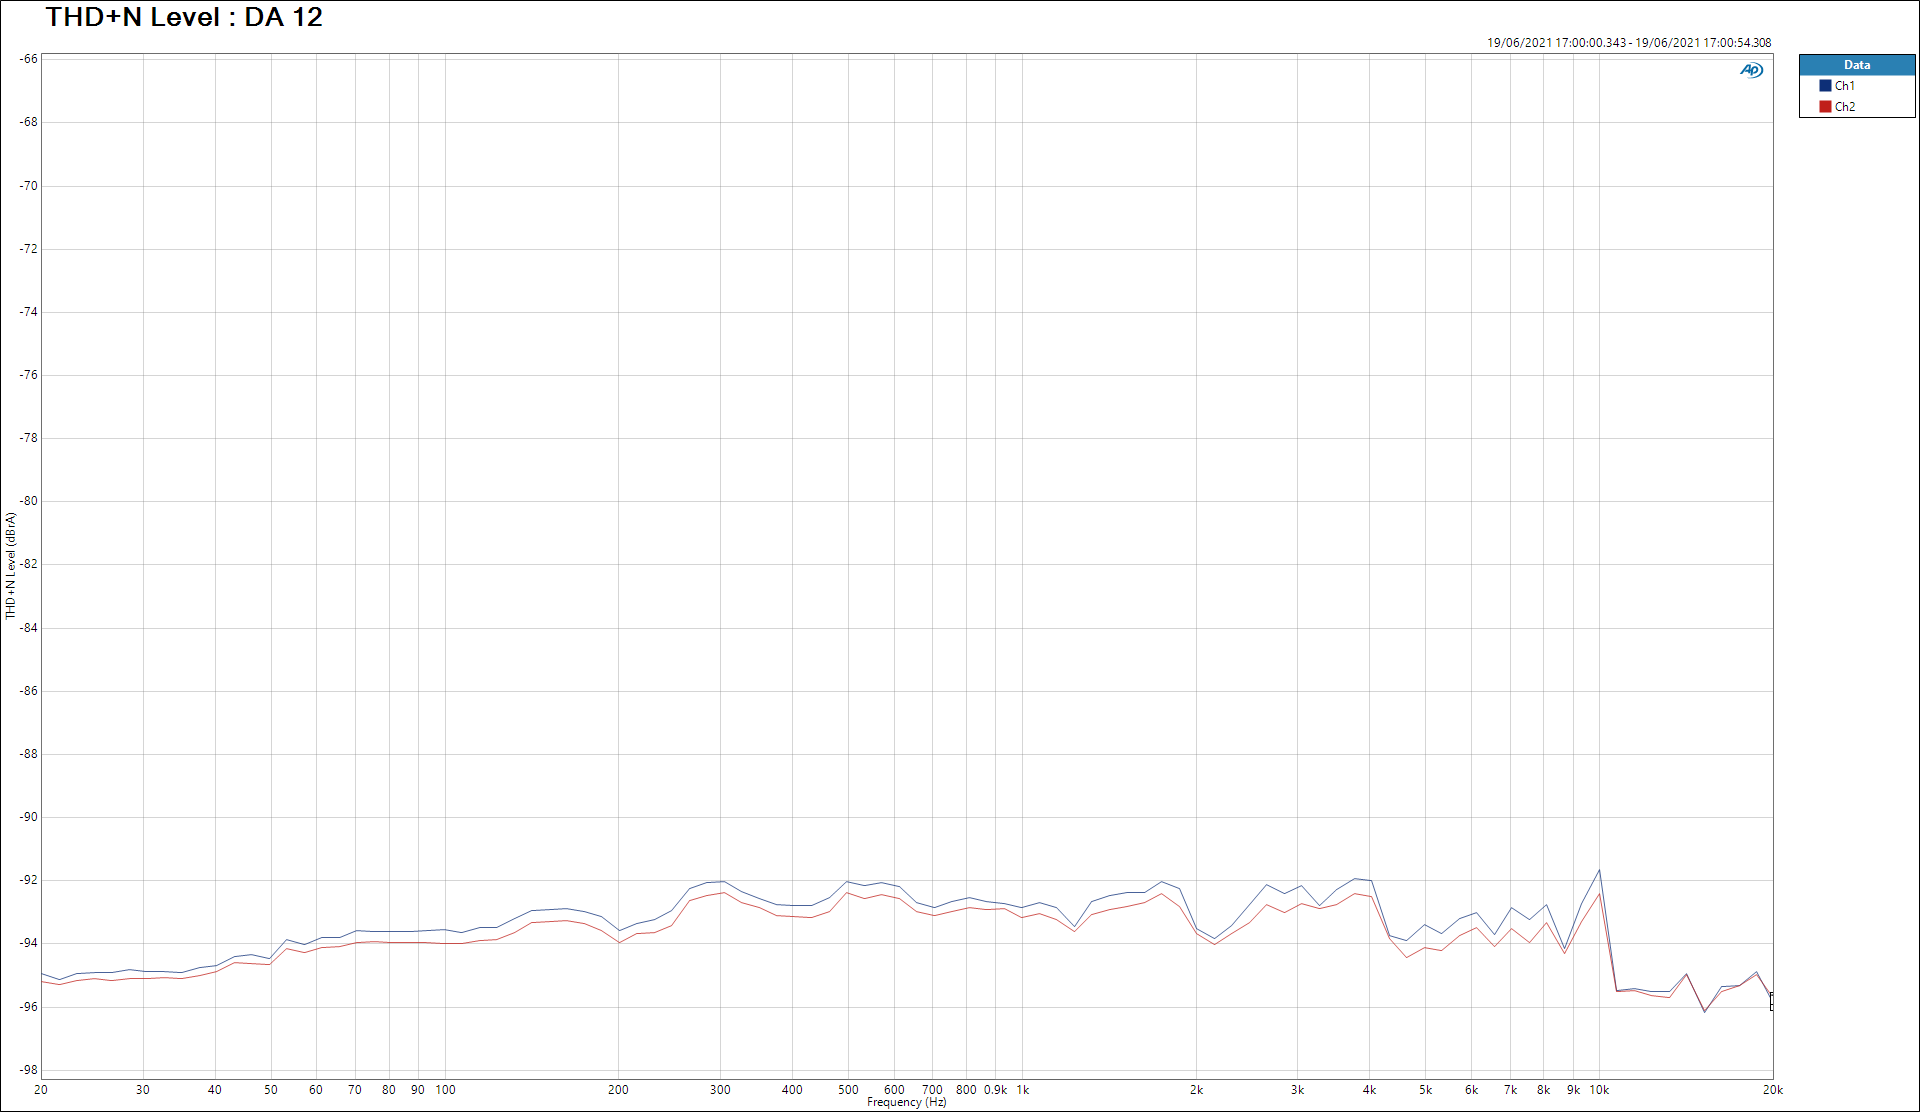
Task: Click the 20 label at frequency axis start
Action: coord(41,1090)
